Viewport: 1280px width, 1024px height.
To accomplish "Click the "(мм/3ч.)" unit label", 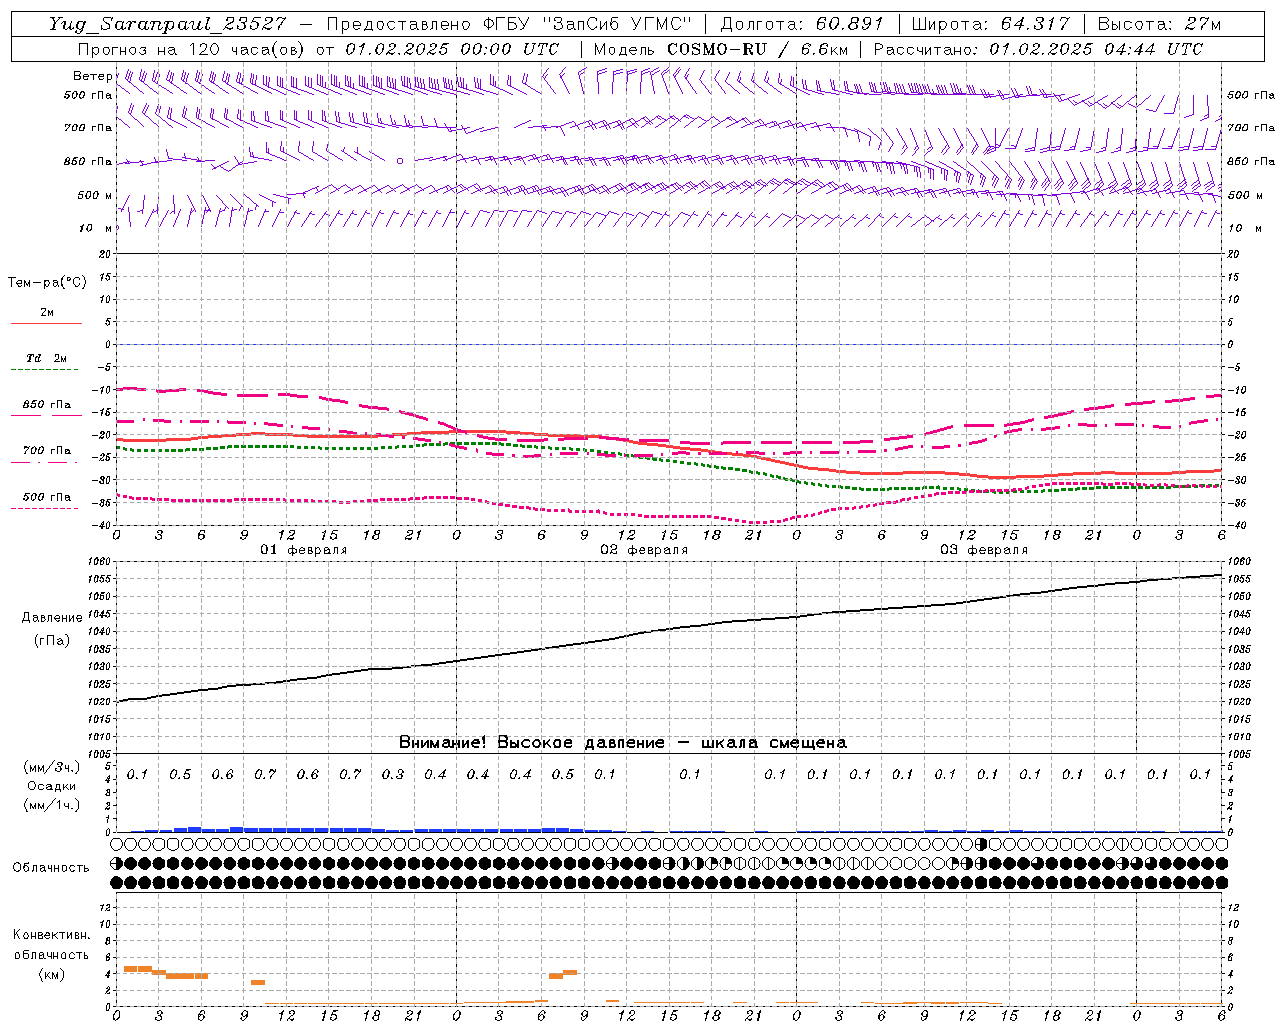I will (x=51, y=767).
